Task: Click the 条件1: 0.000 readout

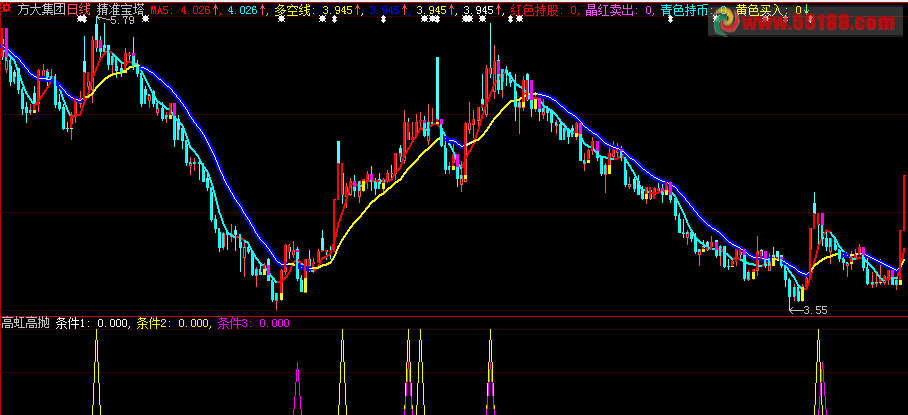Action: tap(92, 323)
